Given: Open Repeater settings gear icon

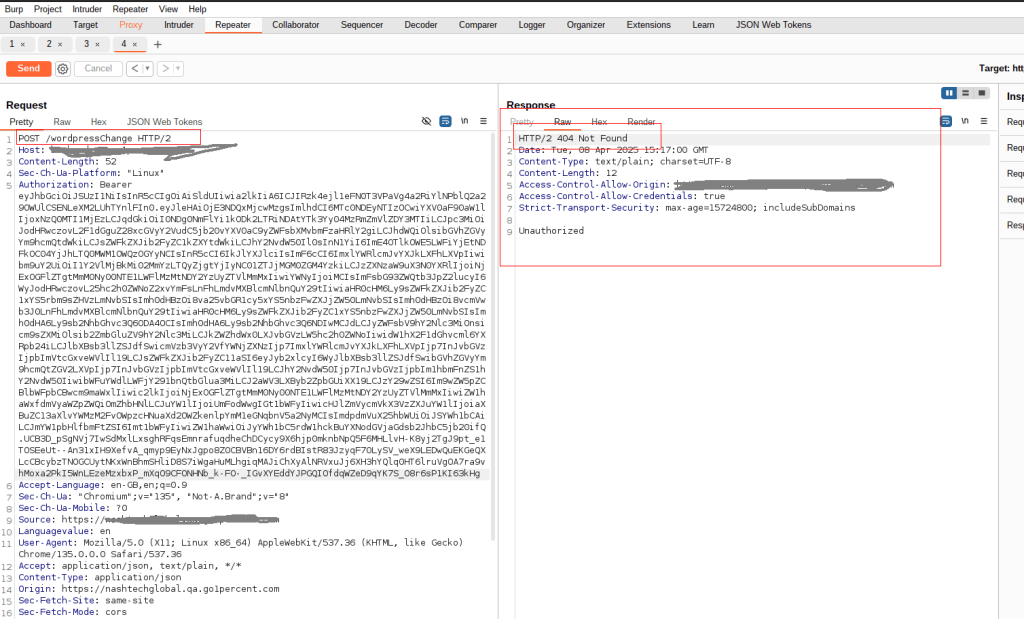Looking at the screenshot, I should [63, 69].
